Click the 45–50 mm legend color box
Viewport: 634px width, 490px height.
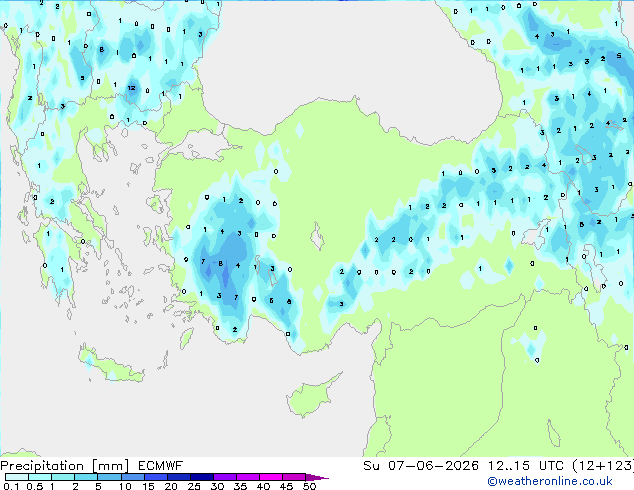(294, 477)
